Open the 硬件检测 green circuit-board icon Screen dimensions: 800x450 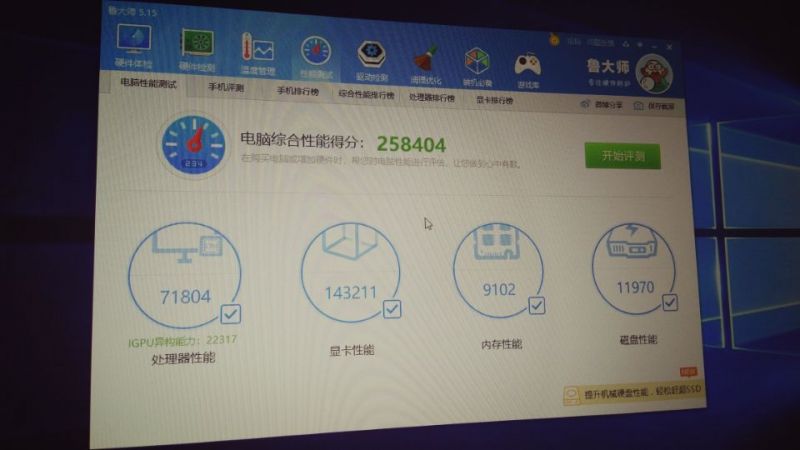pyautogui.click(x=197, y=44)
